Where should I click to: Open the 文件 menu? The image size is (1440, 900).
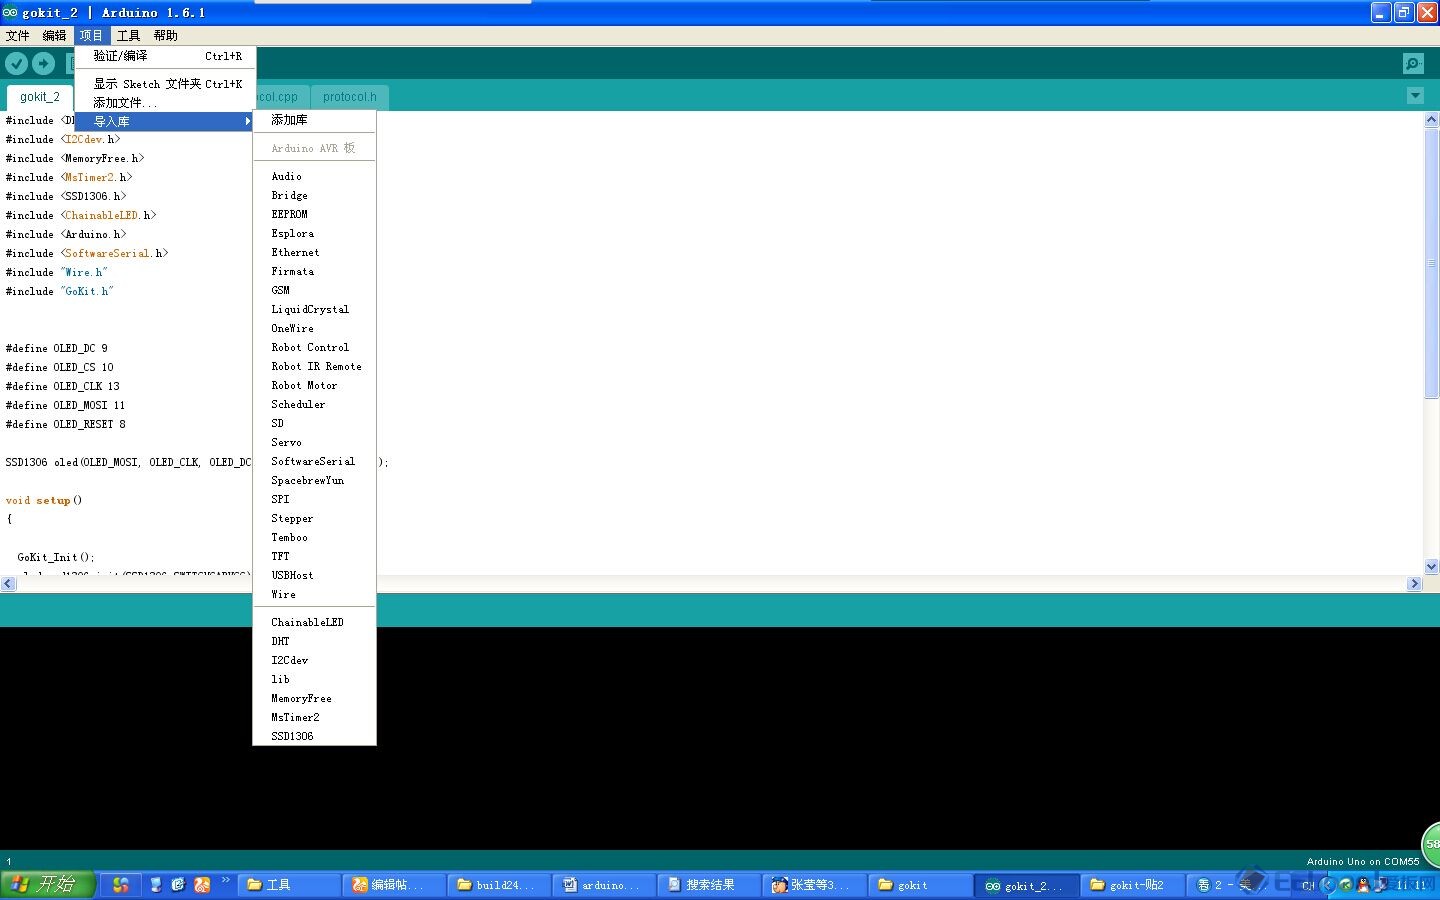(18, 35)
